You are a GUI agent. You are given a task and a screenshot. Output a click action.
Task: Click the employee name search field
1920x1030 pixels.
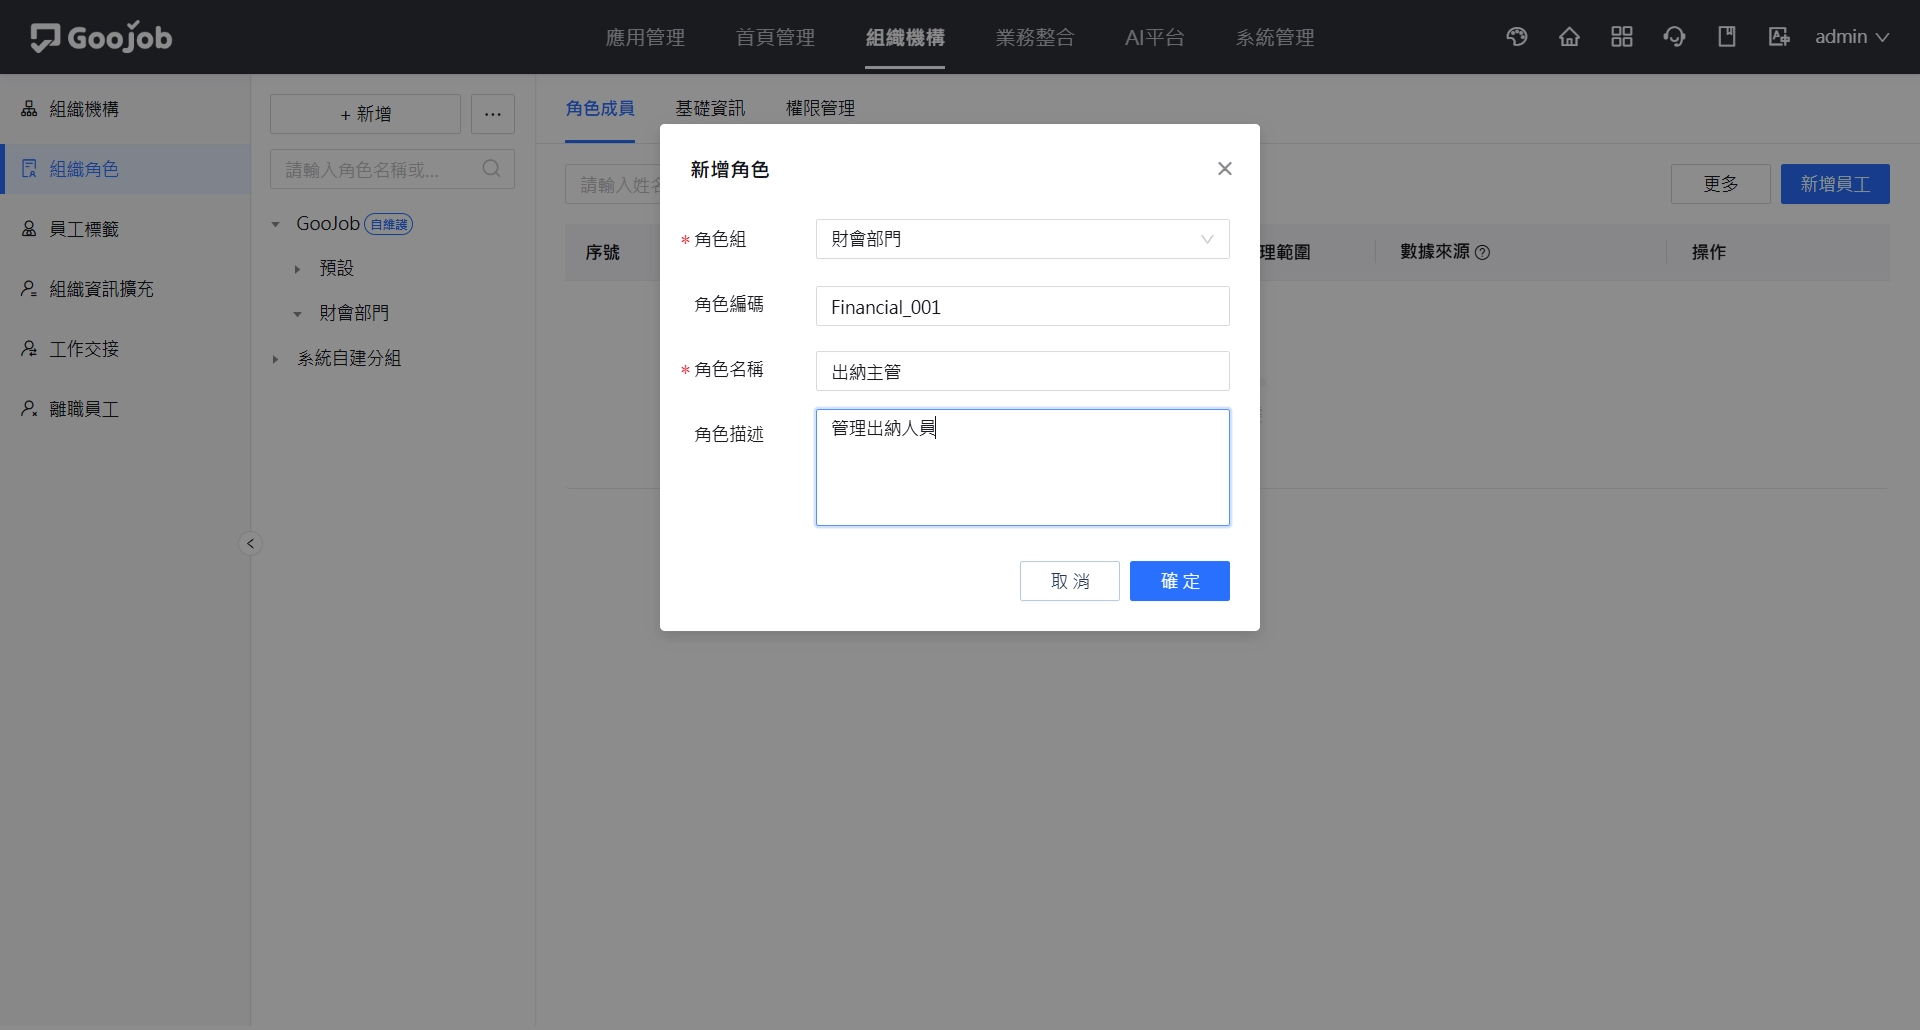(x=613, y=184)
